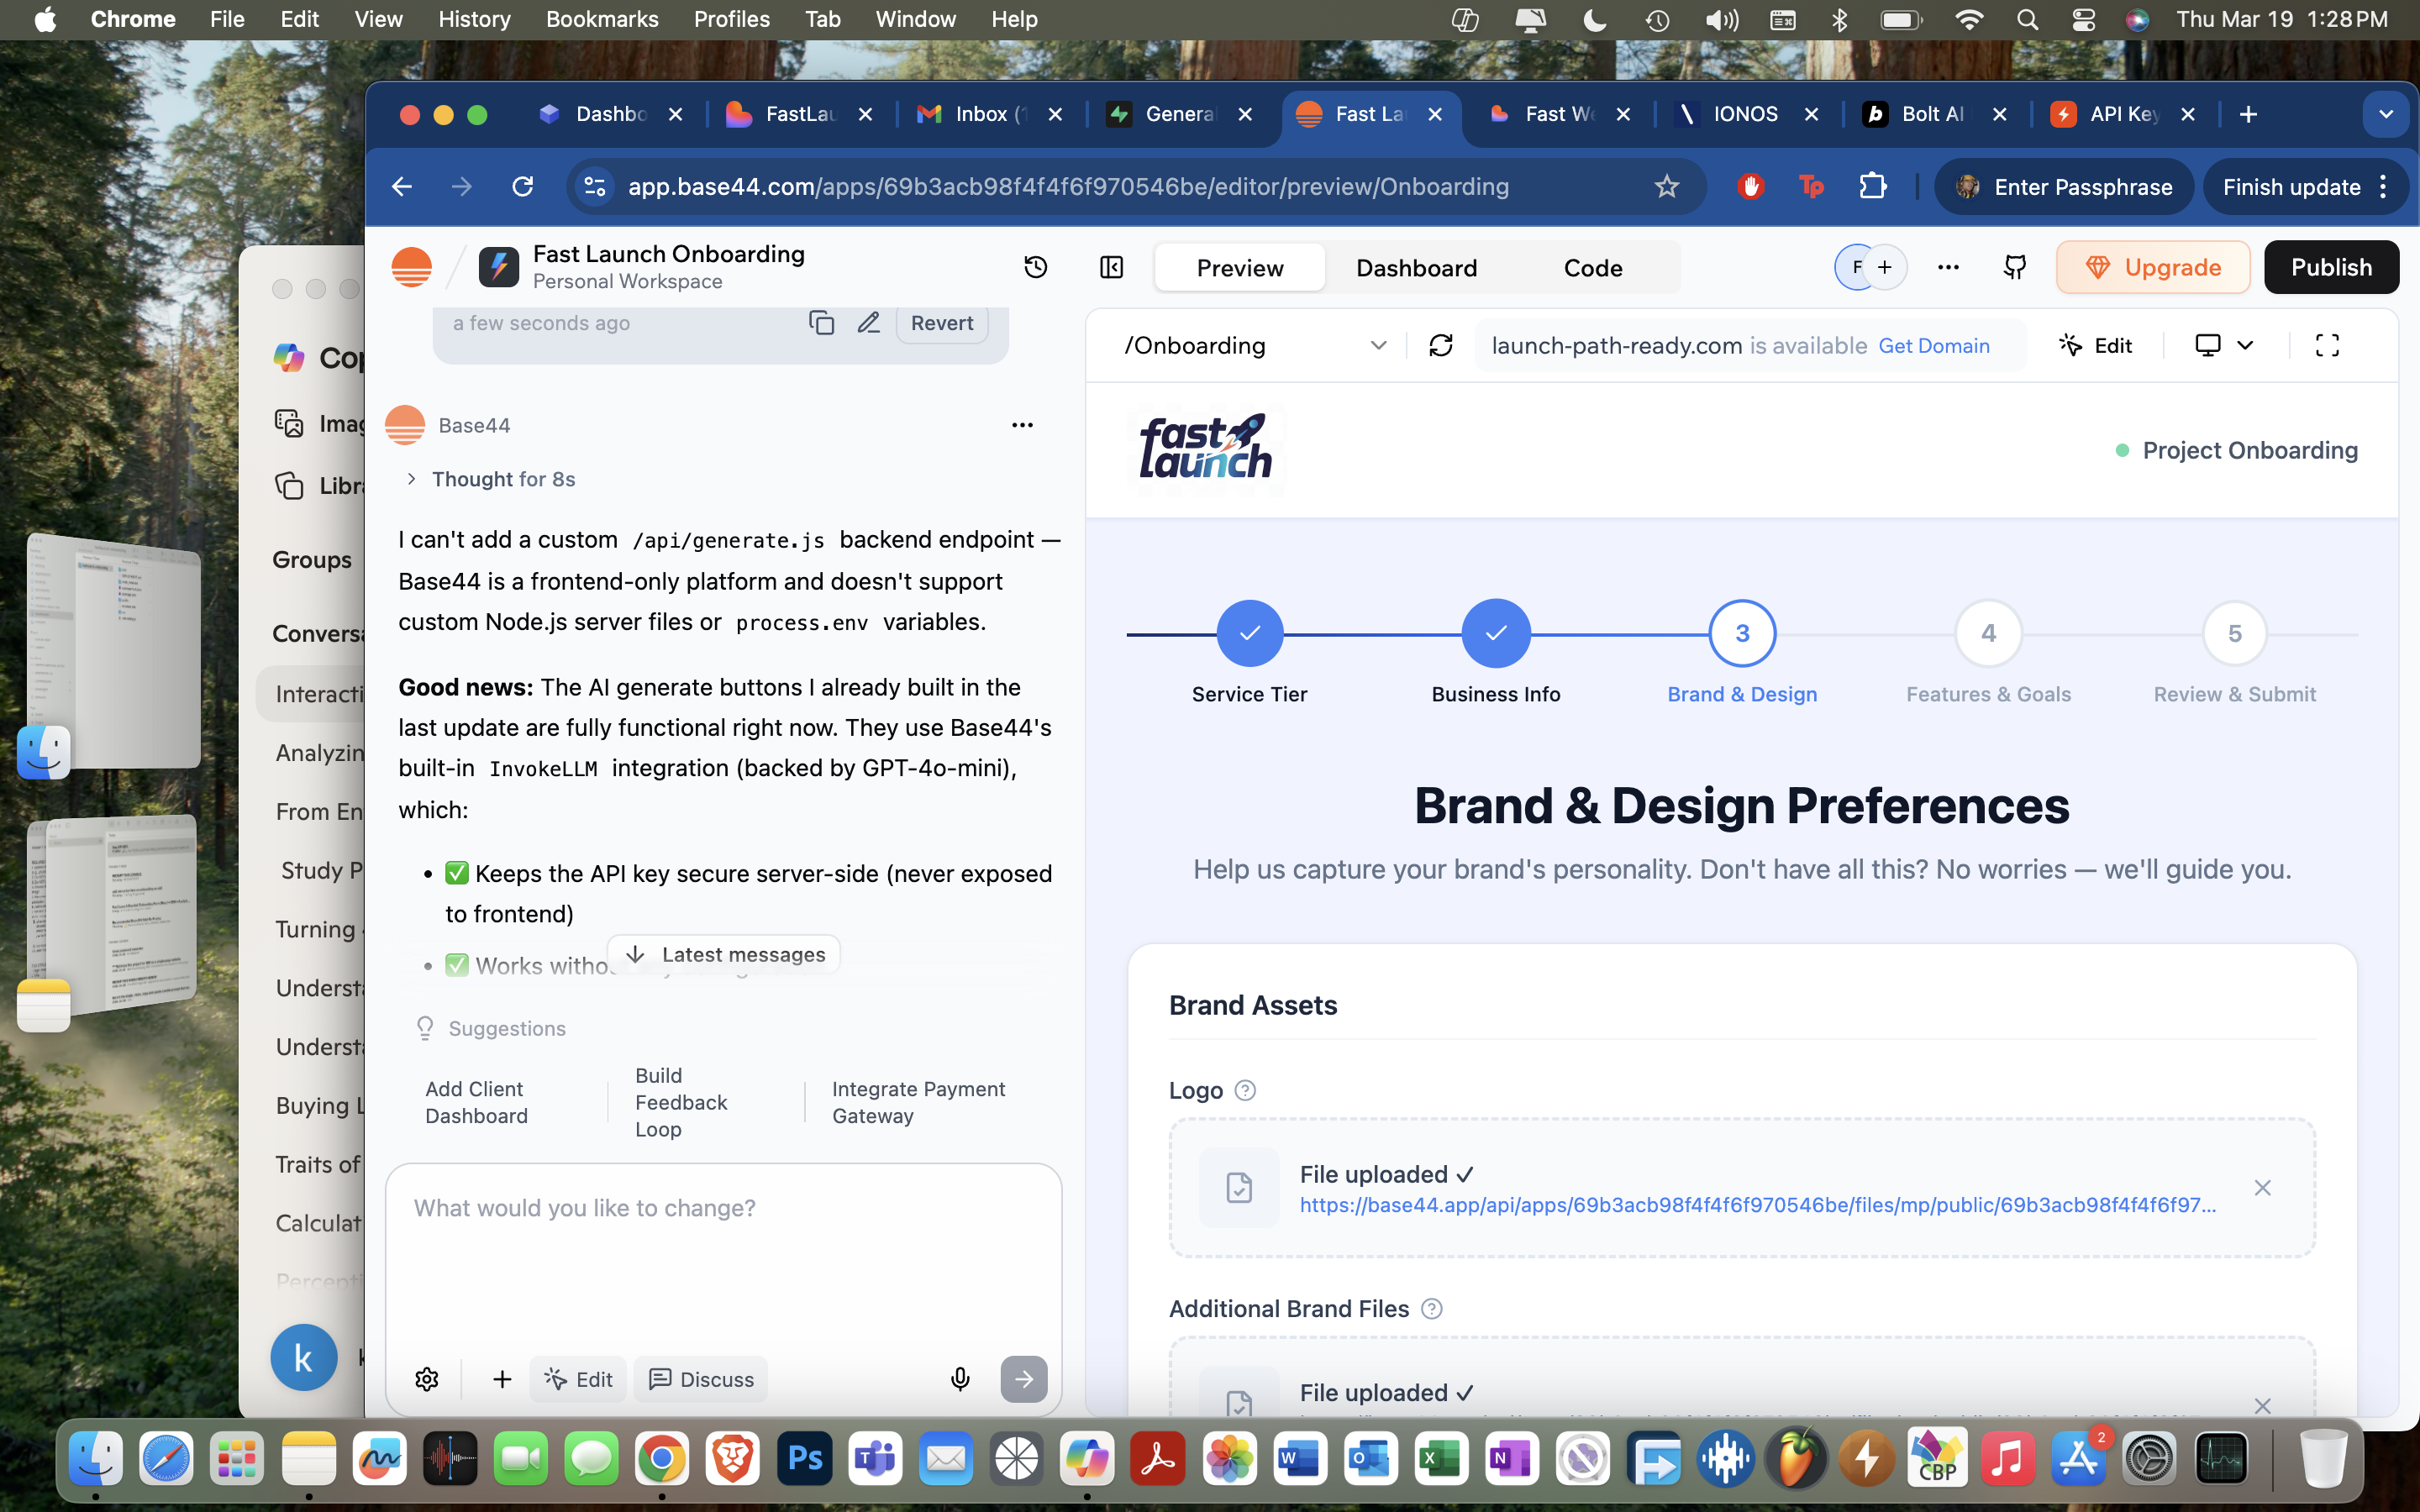
Task: Open Photoshop from the dock
Action: coord(805,1459)
